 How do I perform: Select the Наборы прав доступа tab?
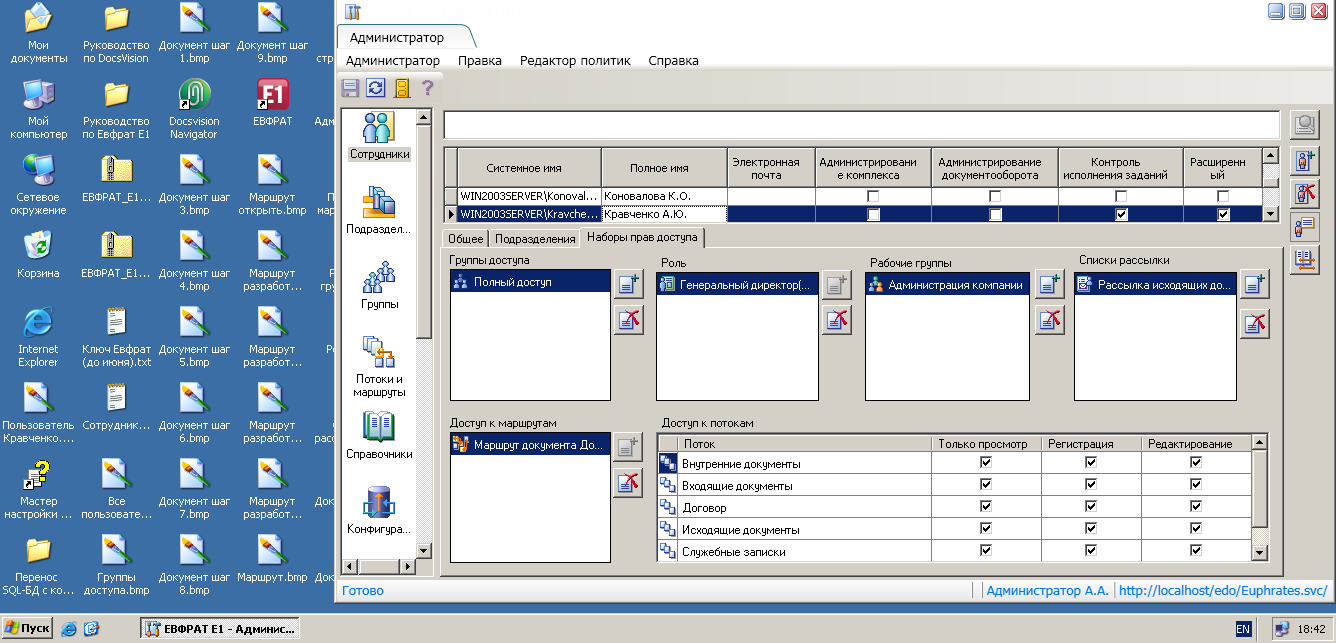644,237
